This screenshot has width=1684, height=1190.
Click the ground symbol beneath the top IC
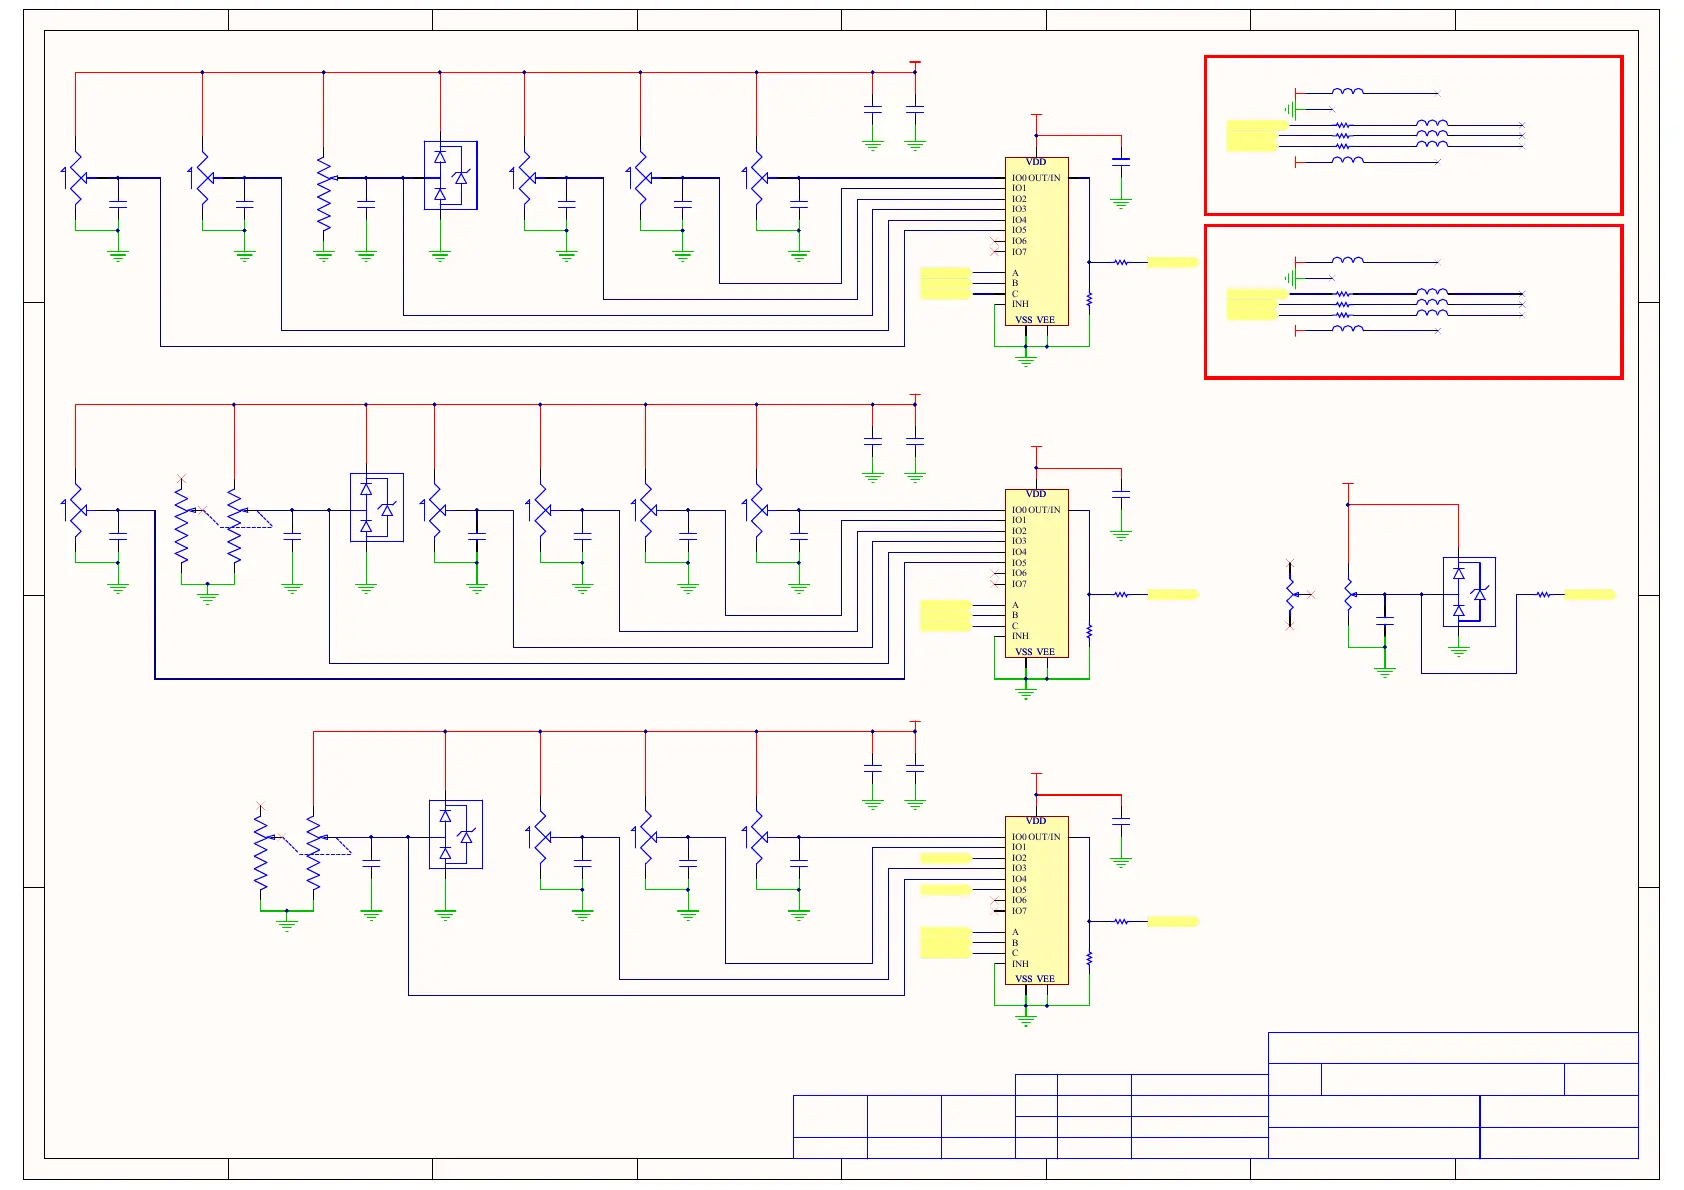pos(1026,360)
